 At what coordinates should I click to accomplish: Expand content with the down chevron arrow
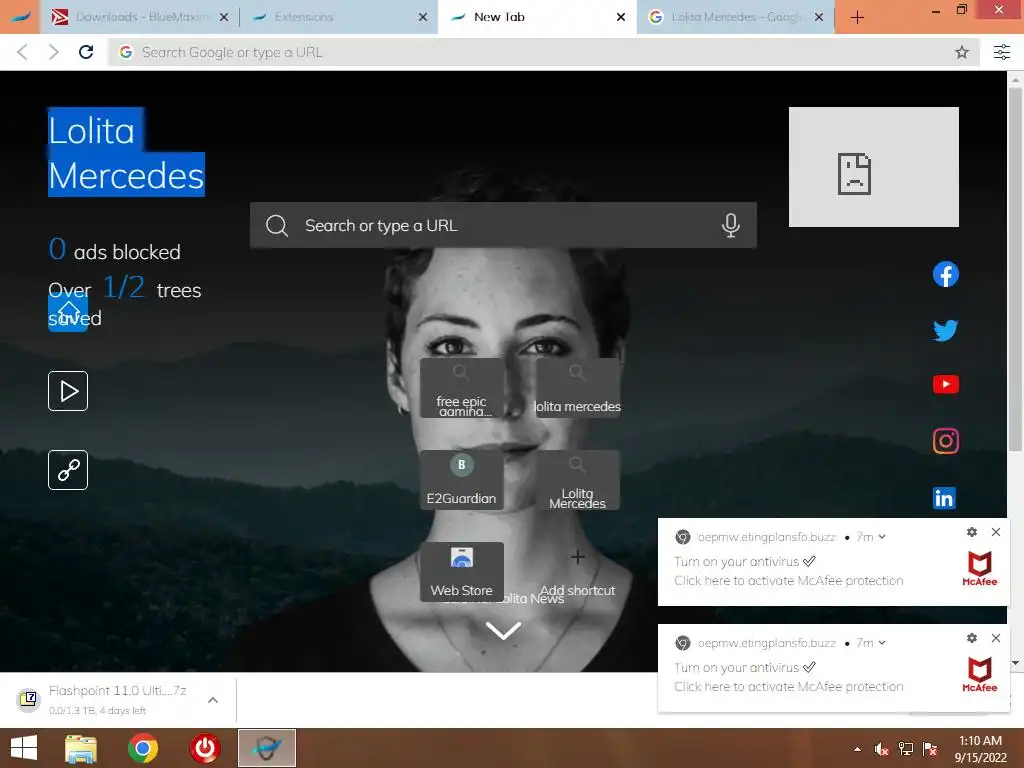tap(504, 630)
